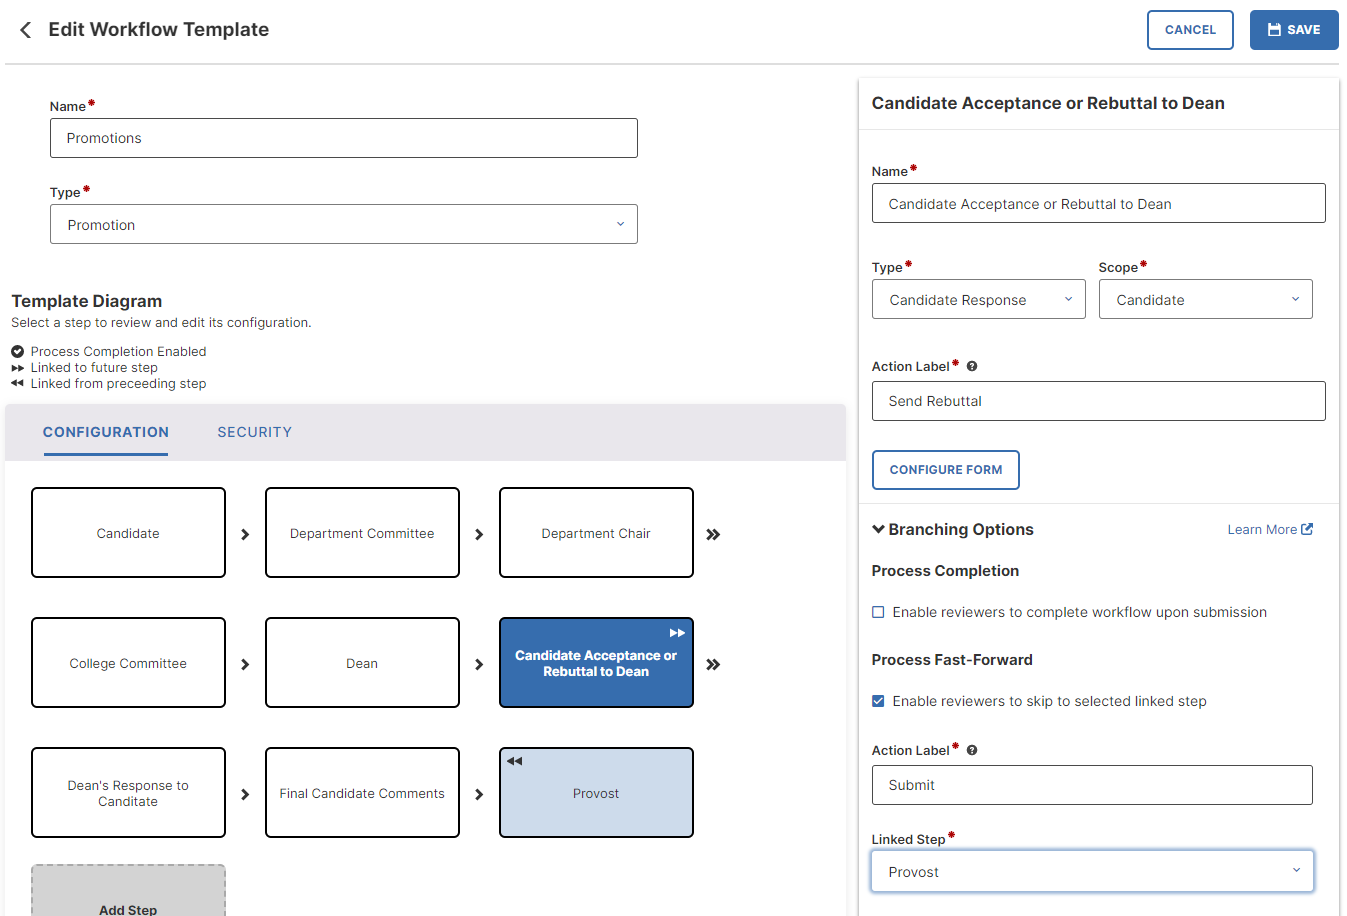Click the Configure Form button
The image size is (1347, 916).
[x=946, y=470]
